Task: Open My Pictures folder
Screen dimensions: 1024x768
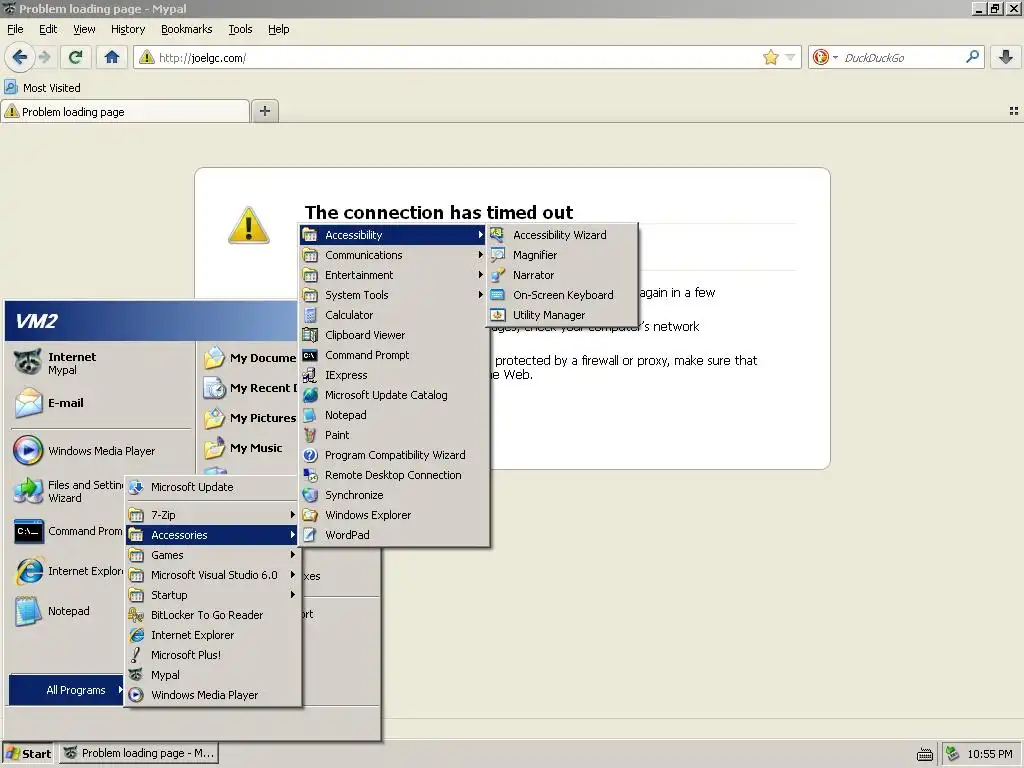Action: tap(249, 418)
